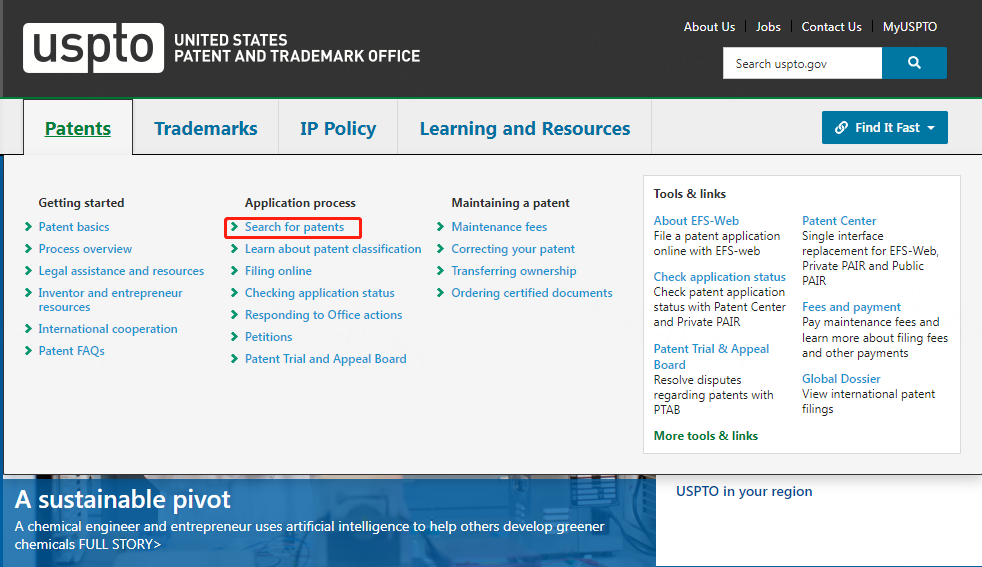This screenshot has width=982, height=567.
Task: Open Correcting your patent link
Action: tap(513, 249)
